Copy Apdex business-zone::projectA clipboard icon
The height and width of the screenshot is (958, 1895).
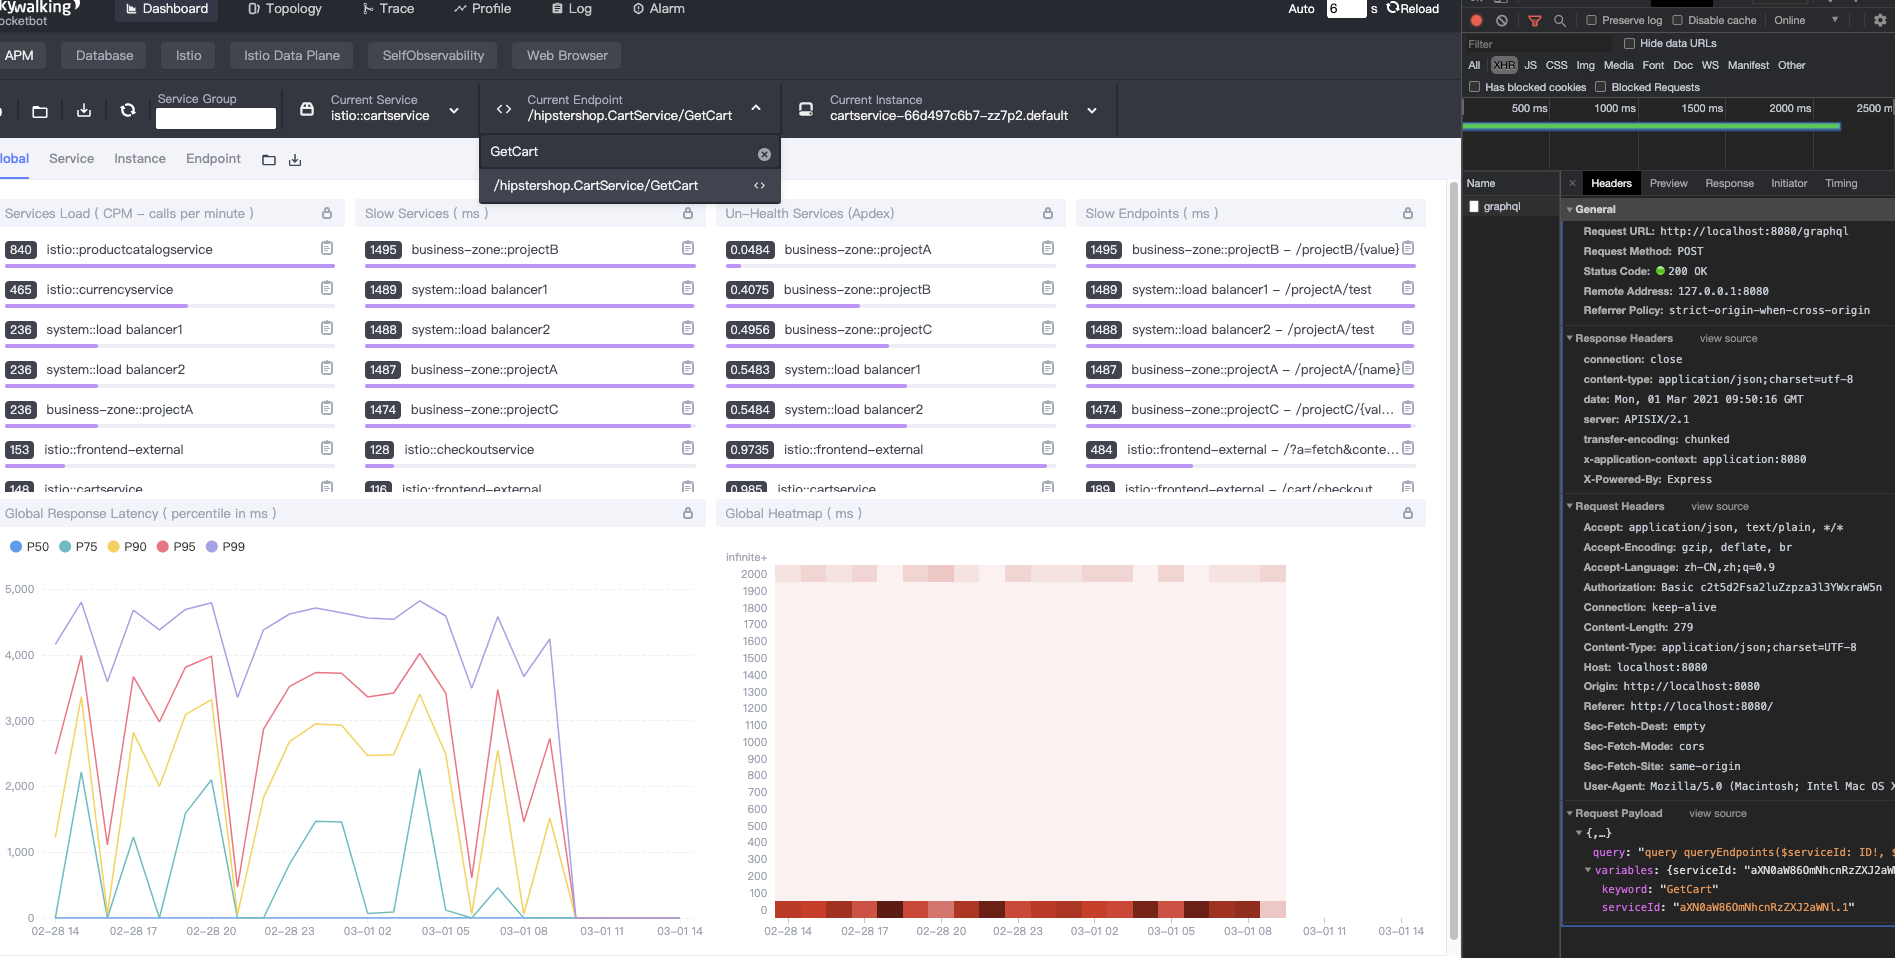pyautogui.click(x=1048, y=248)
